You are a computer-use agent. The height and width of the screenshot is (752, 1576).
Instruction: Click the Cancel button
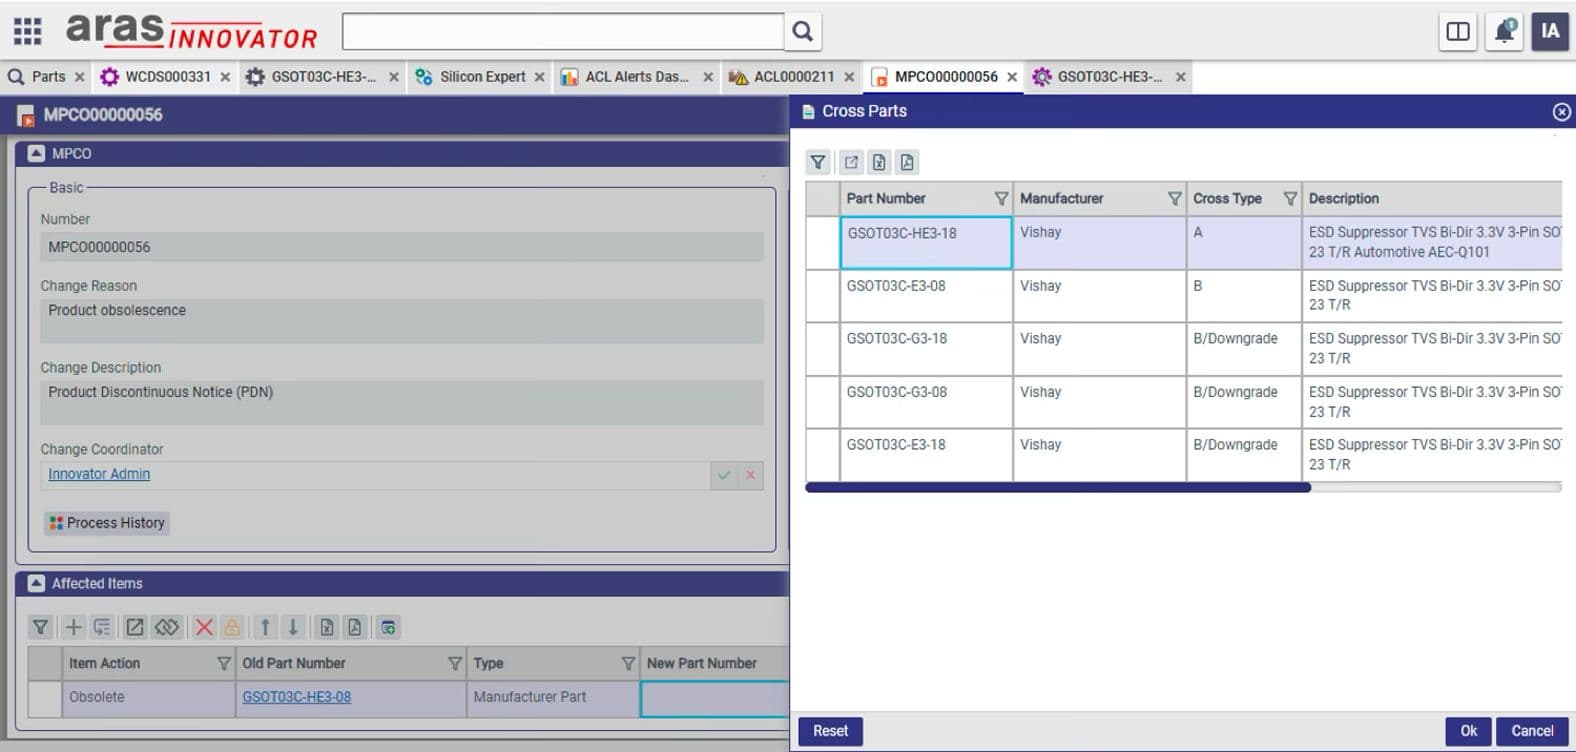(x=1532, y=731)
